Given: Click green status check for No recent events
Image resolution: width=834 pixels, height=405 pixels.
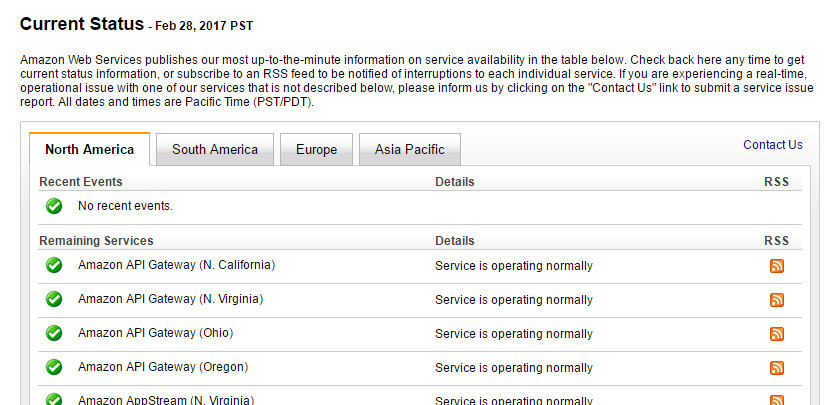Looking at the screenshot, I should pos(54,206).
